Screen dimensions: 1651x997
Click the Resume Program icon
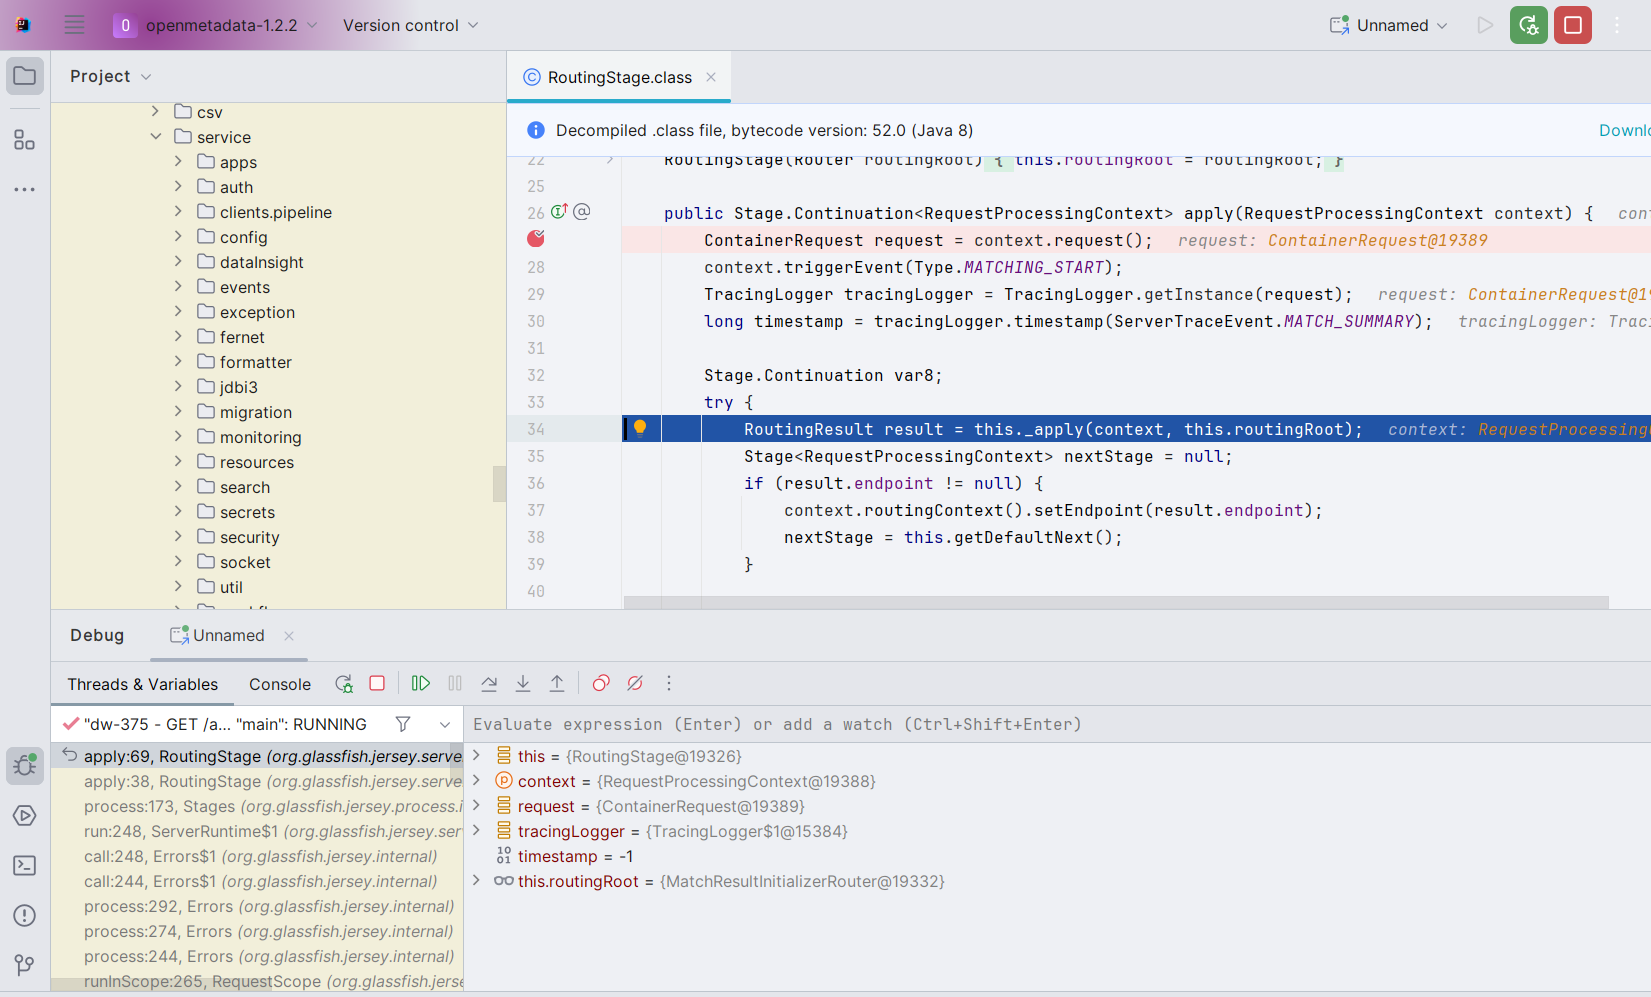(x=420, y=683)
